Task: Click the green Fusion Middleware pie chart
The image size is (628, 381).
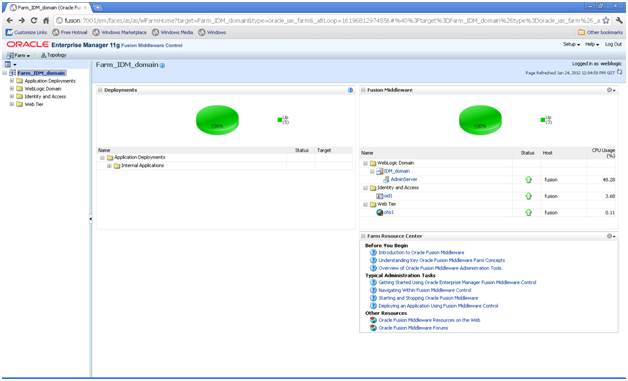Action: pyautogui.click(x=480, y=120)
